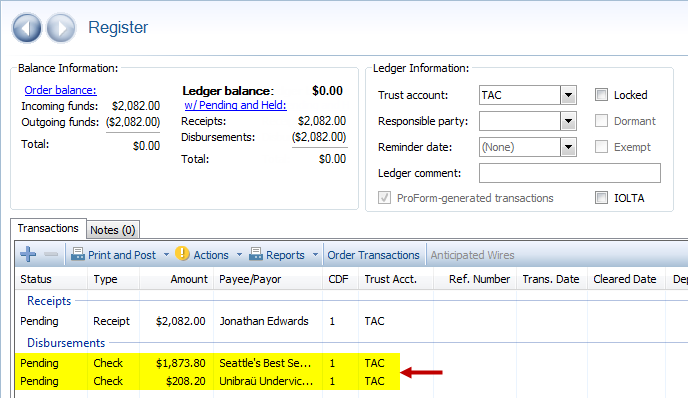The image size is (688, 398).
Task: Open the Responsible party dropdown arrow
Action: 568,121
